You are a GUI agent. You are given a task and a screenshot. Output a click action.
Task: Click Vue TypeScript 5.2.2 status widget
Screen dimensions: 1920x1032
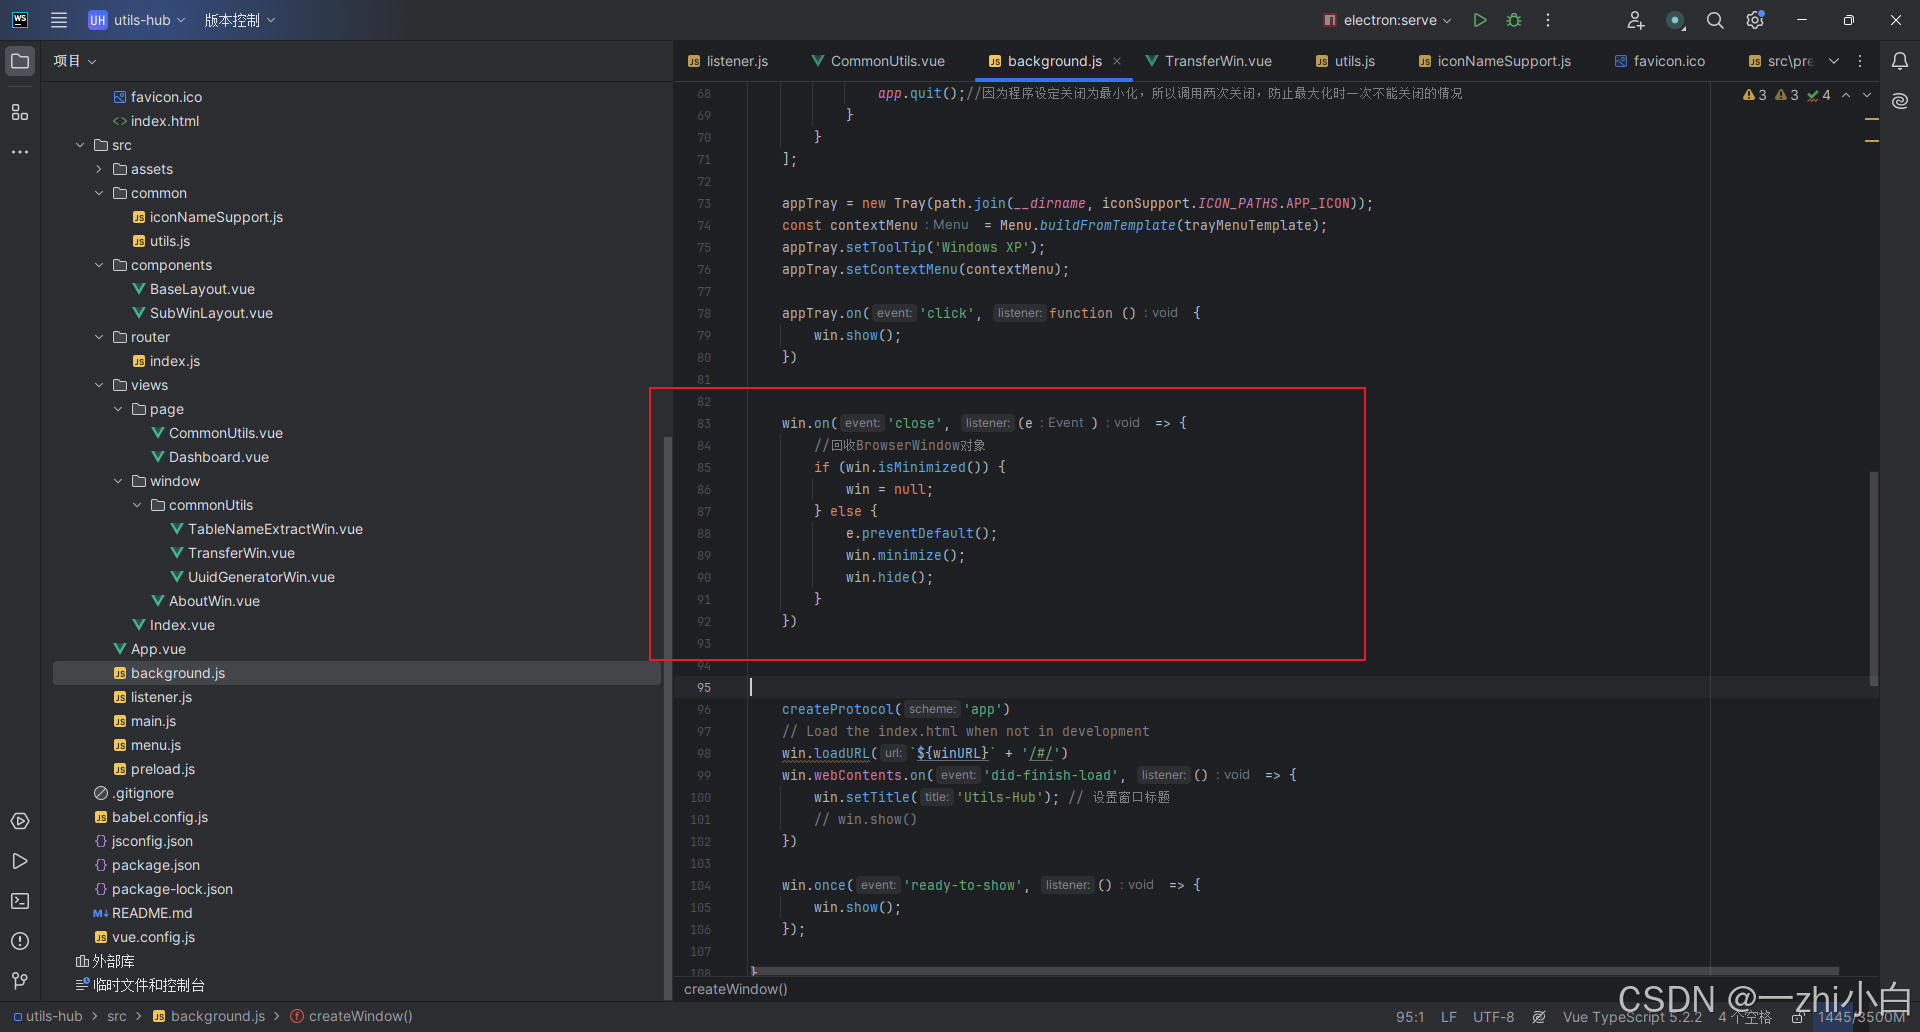pos(1632,1017)
